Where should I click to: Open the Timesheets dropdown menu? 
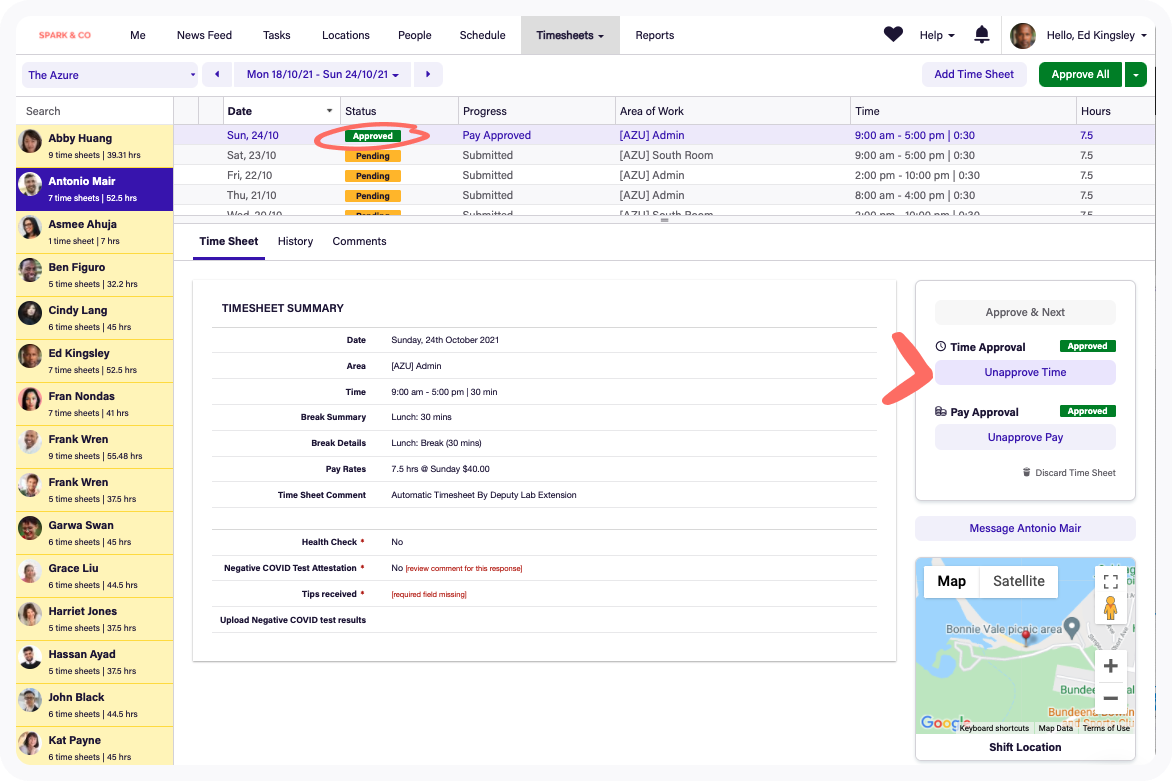[570, 35]
